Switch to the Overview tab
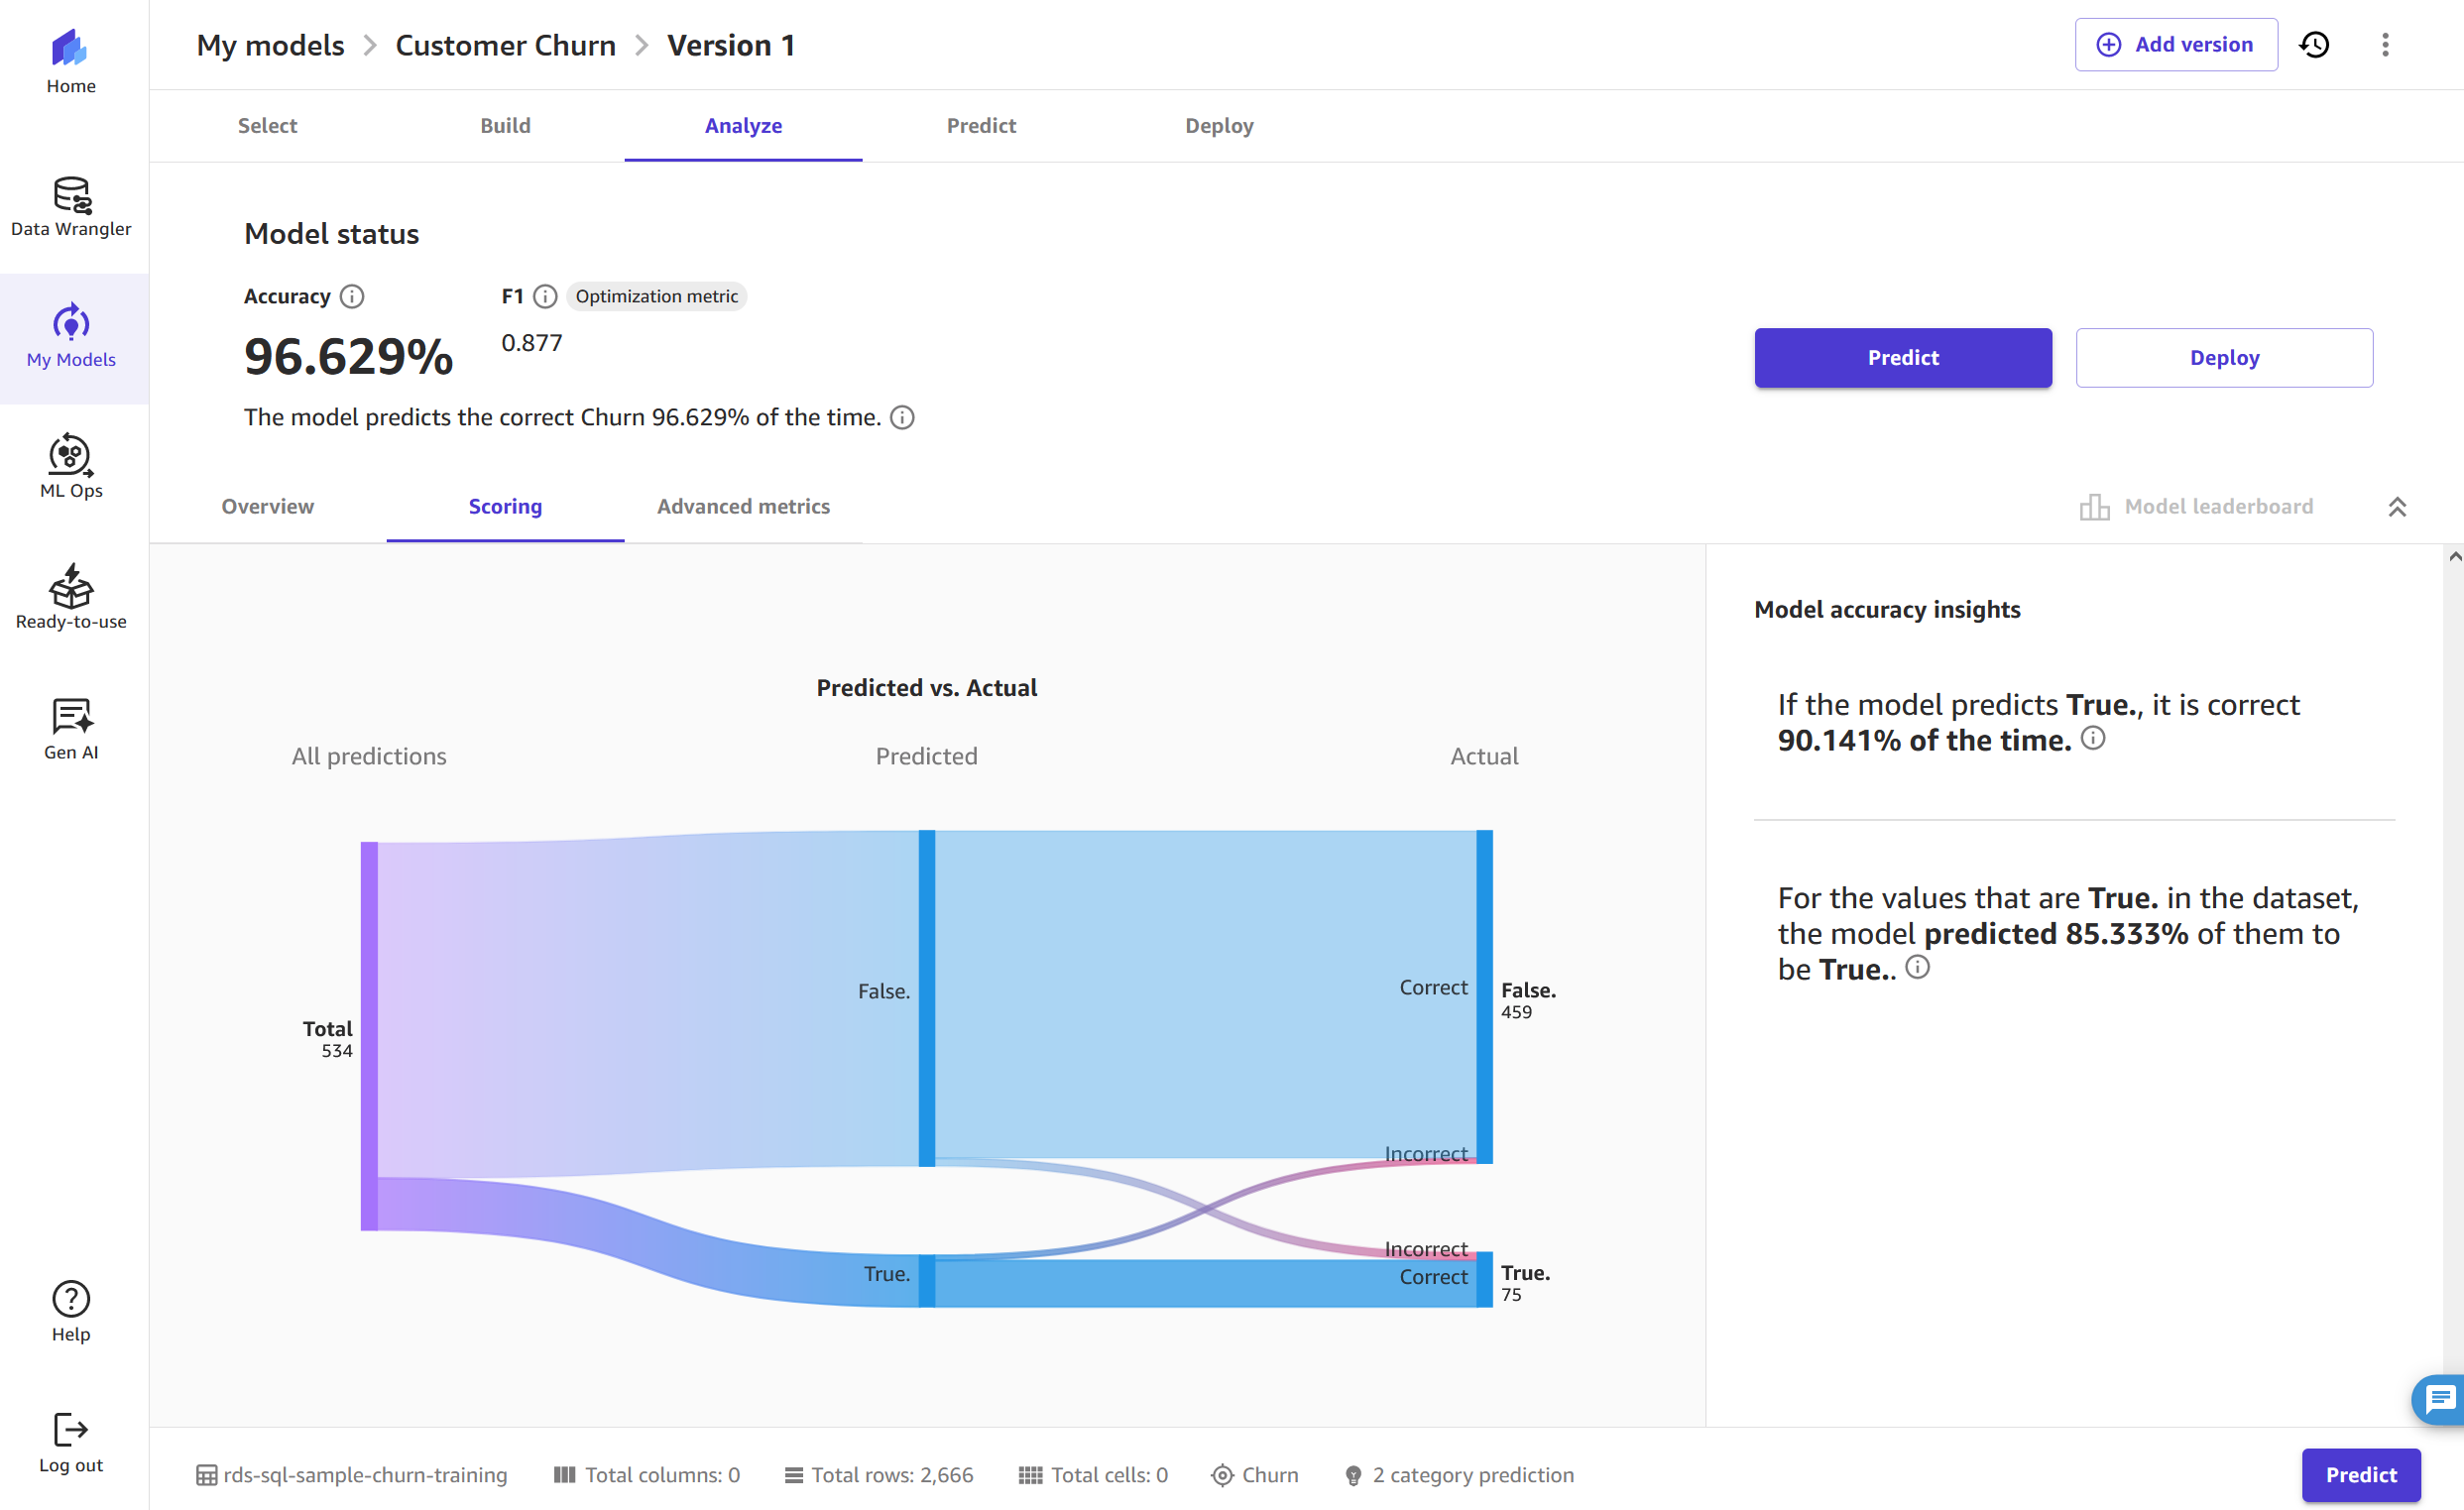 [267, 507]
